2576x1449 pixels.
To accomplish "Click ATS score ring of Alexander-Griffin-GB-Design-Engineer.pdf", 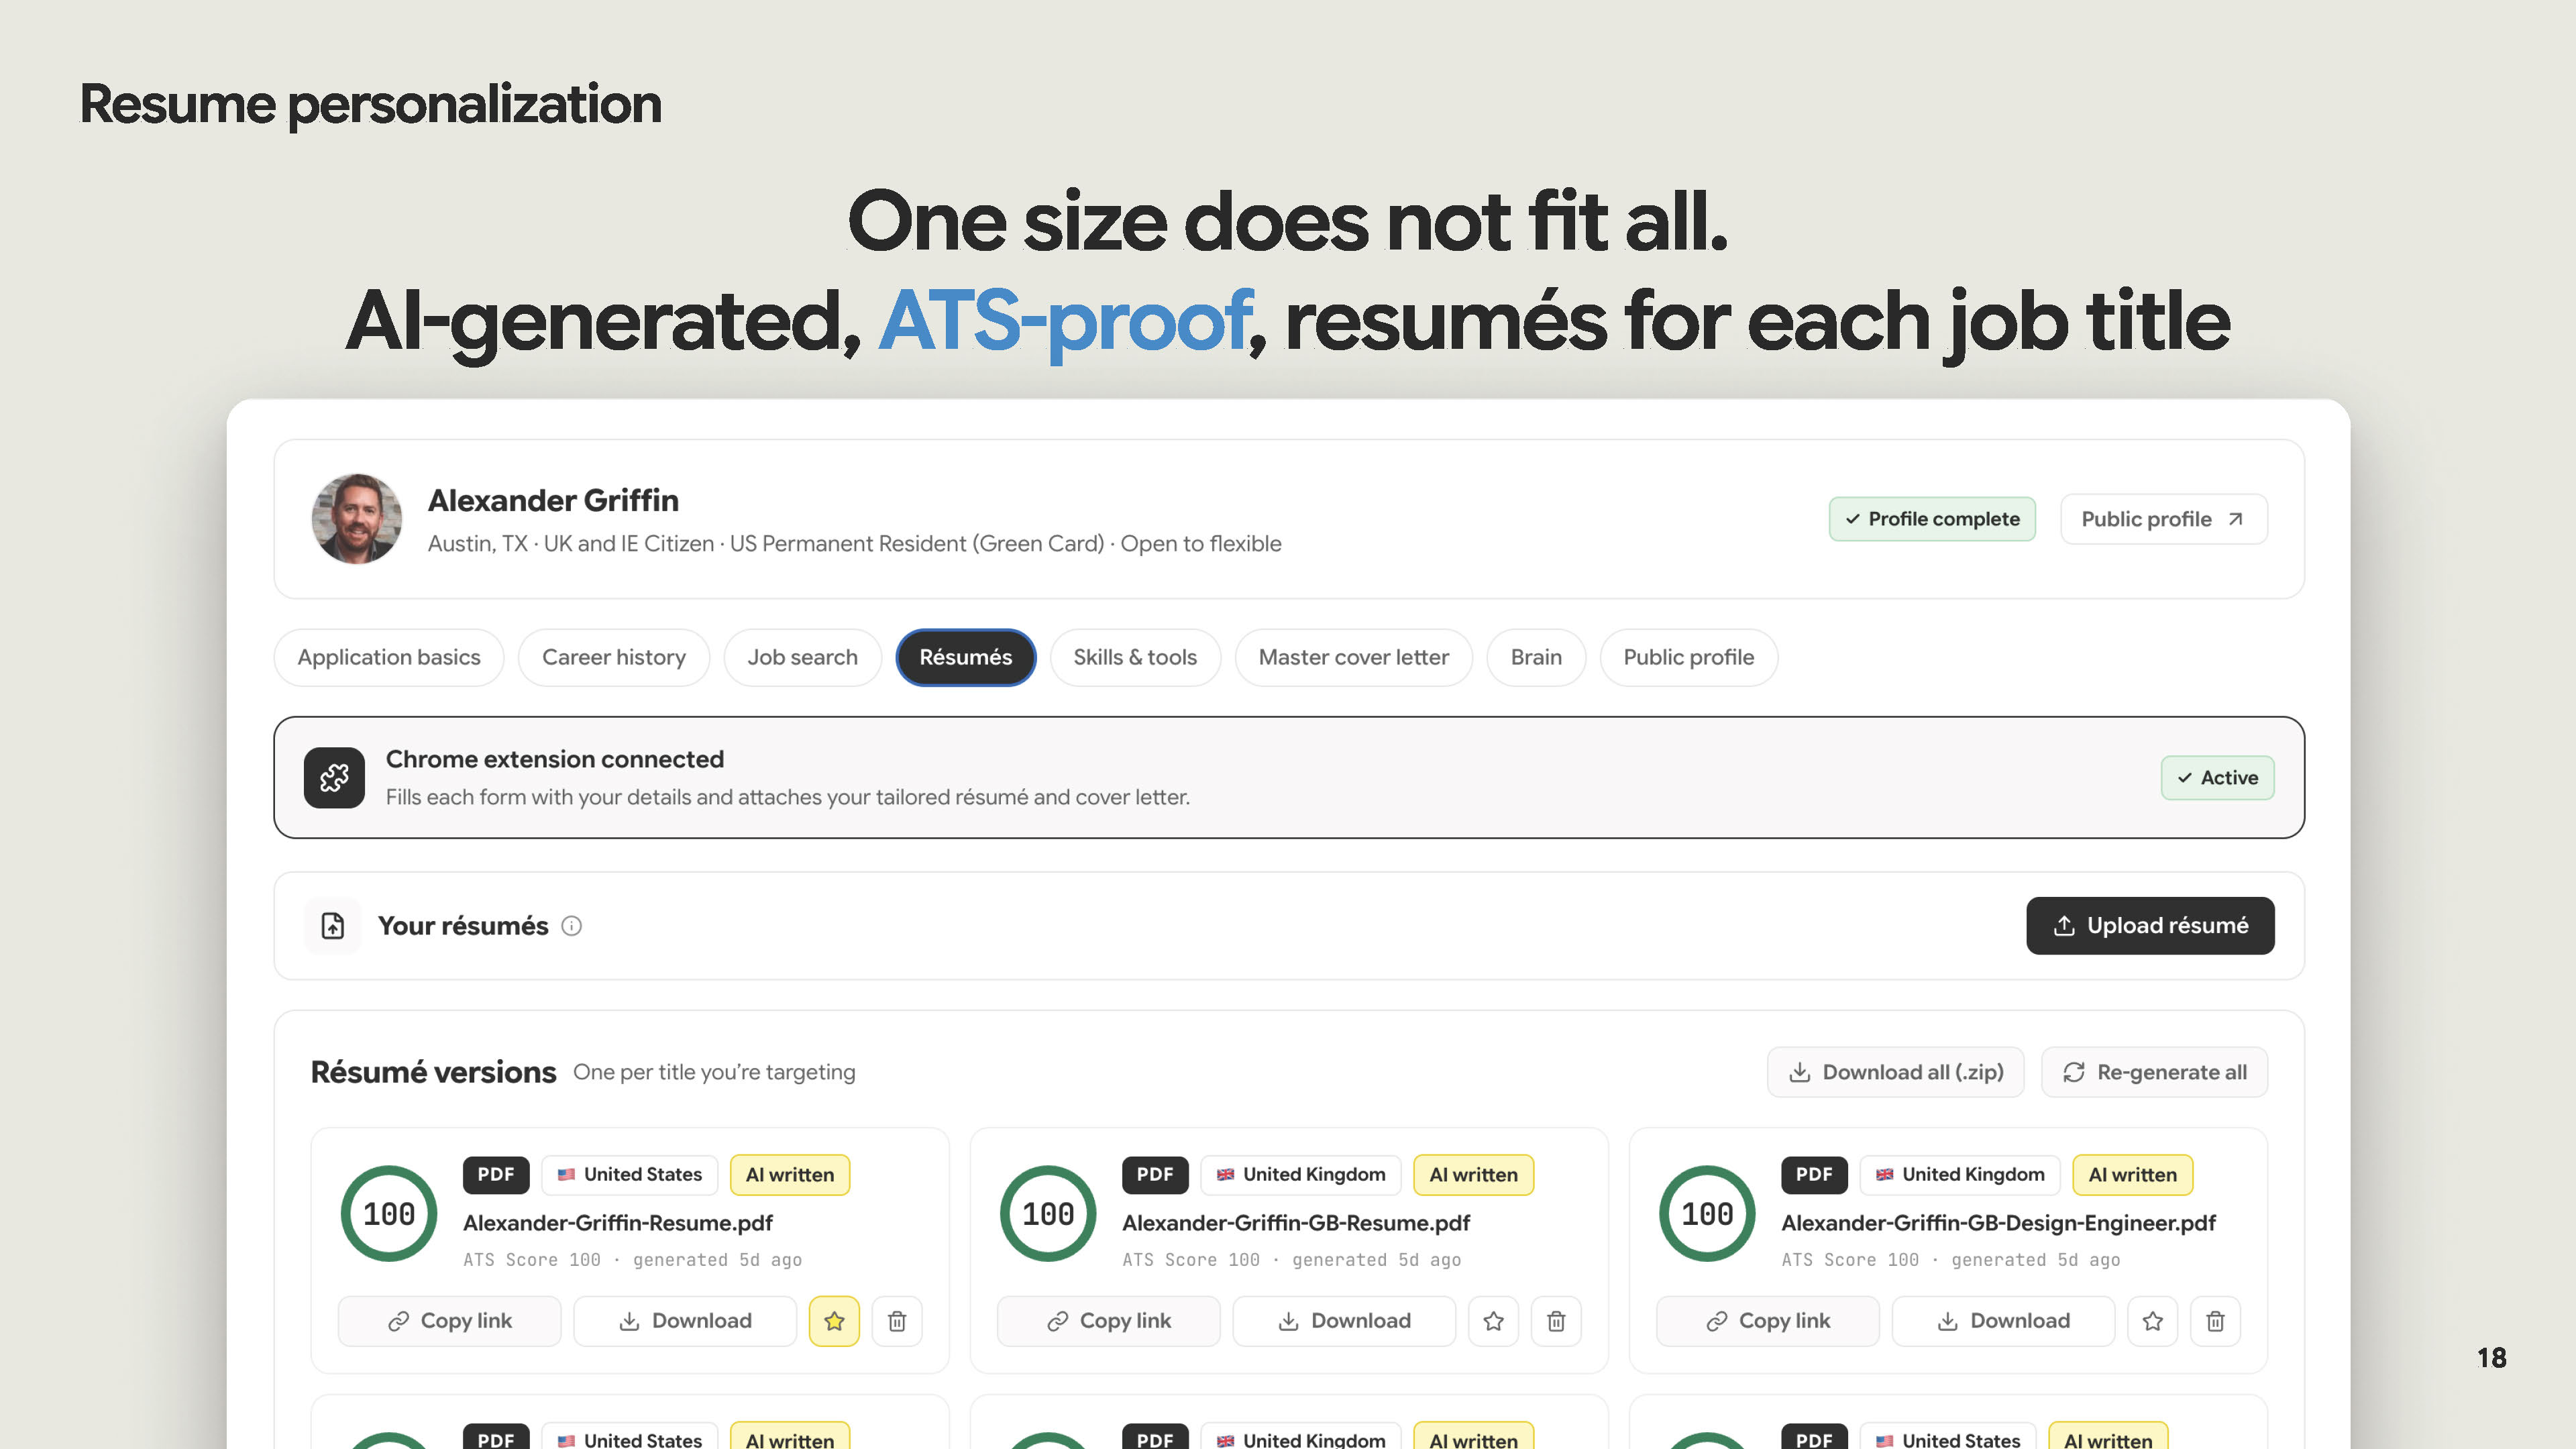I will coord(1707,1214).
